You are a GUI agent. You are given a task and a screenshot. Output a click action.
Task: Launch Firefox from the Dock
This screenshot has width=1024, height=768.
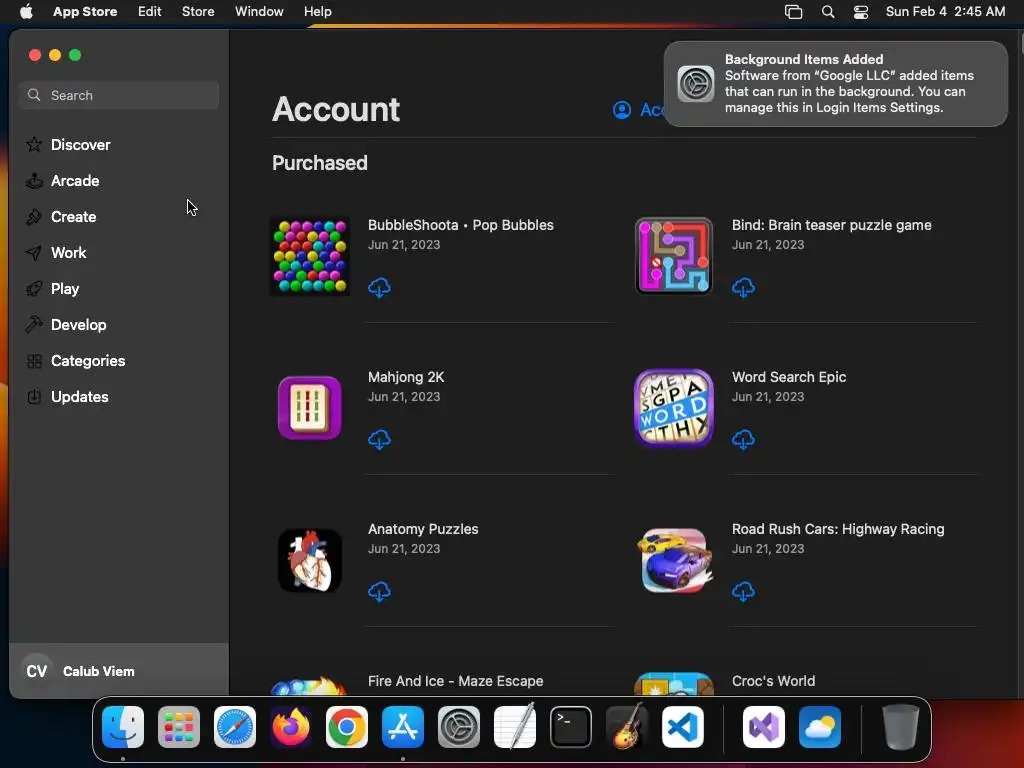(x=291, y=727)
